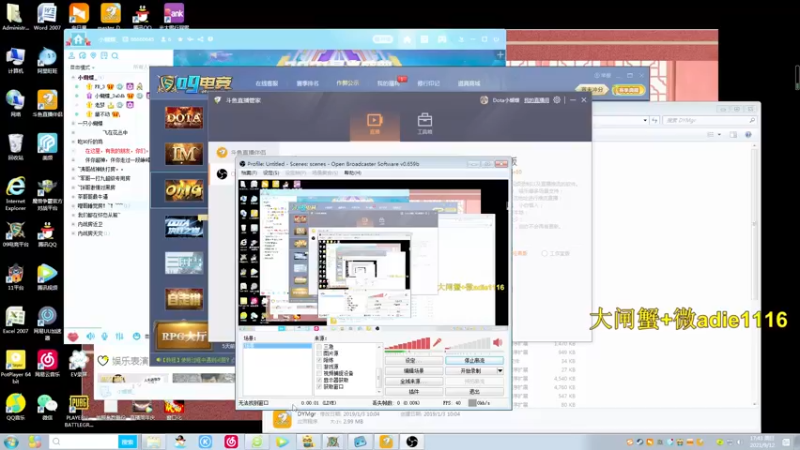
Task: Click the 退出 button in OBS
Action: 474,392
